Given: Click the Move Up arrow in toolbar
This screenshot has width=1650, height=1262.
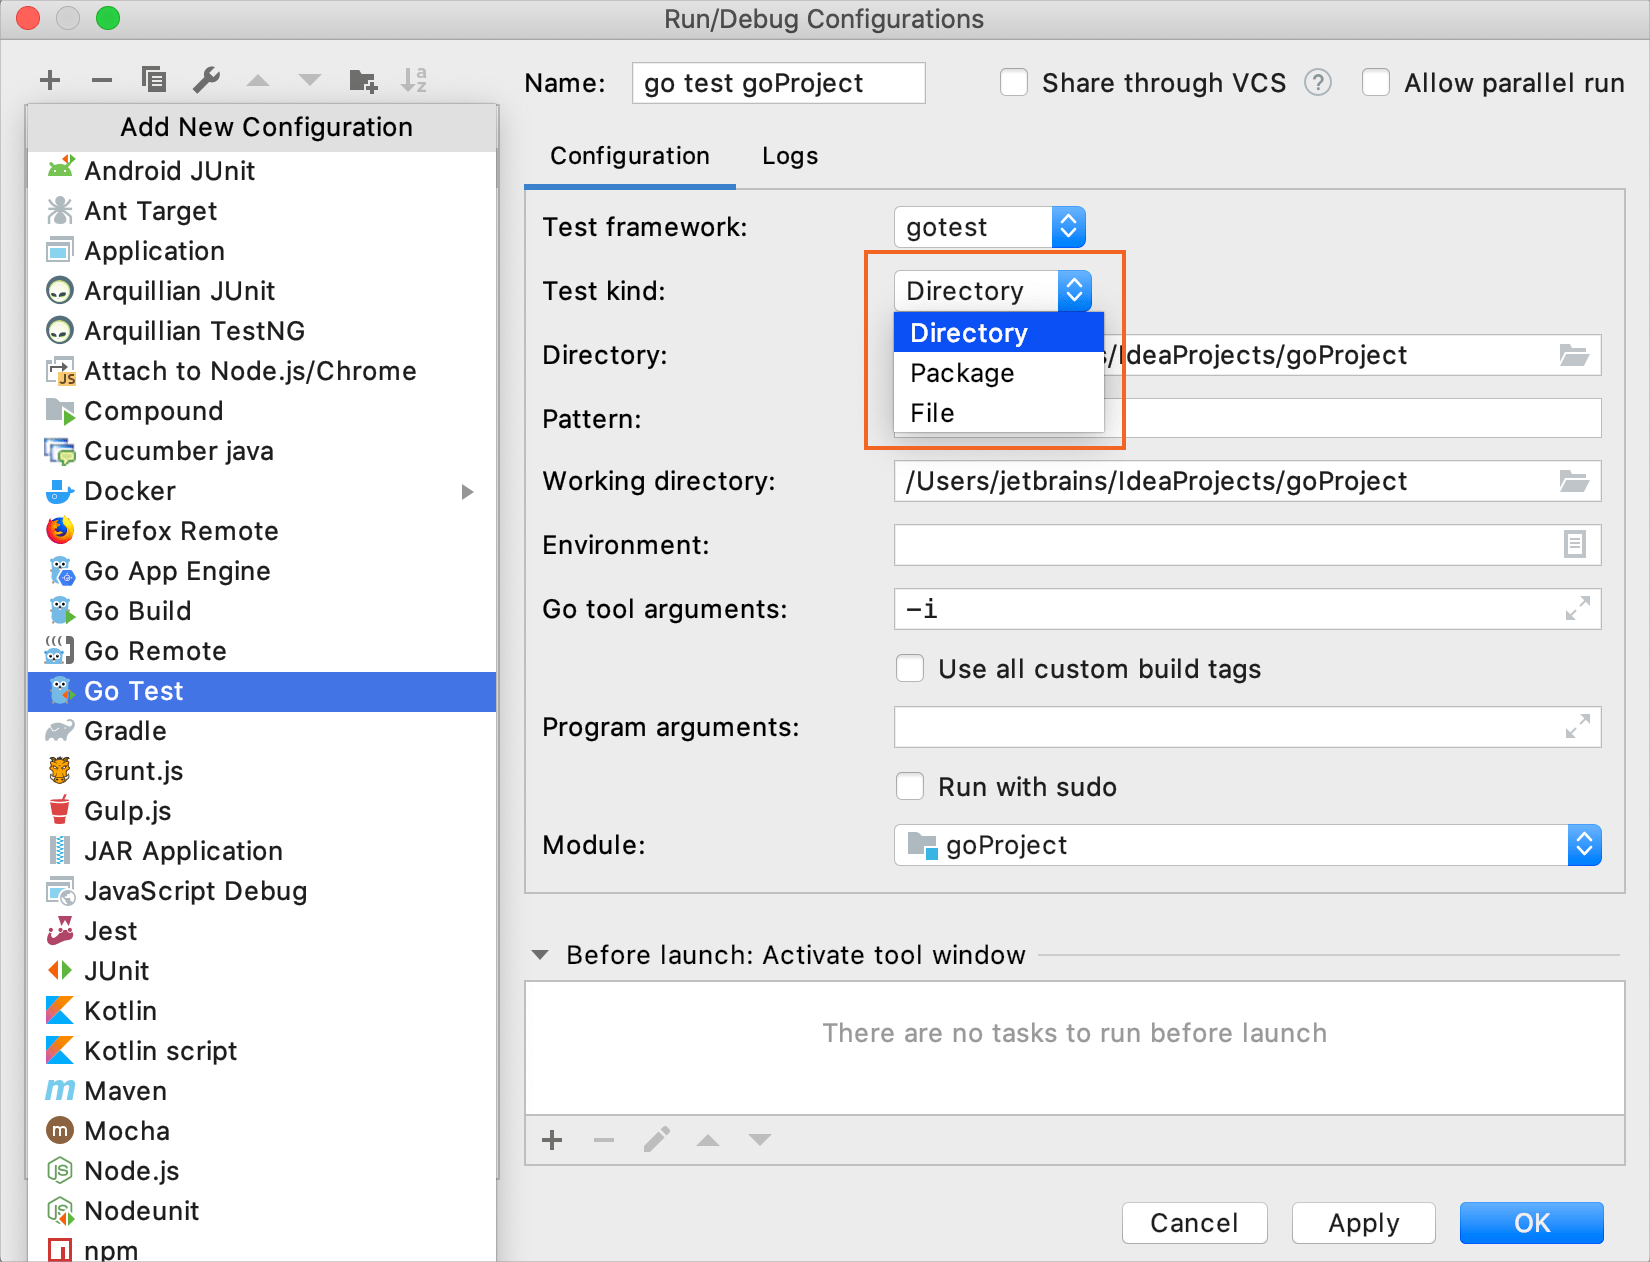Looking at the screenshot, I should pyautogui.click(x=258, y=80).
